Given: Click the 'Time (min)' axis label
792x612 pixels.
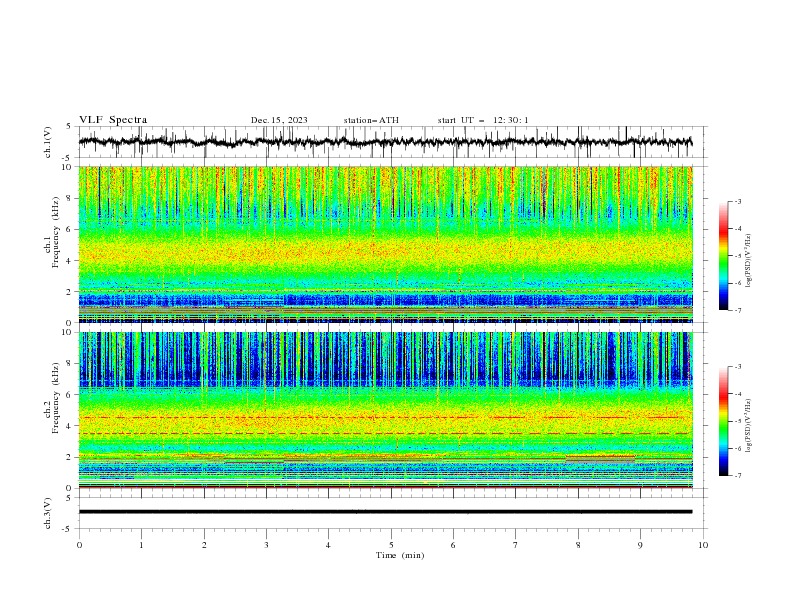Looking at the screenshot, I should coord(400,555).
